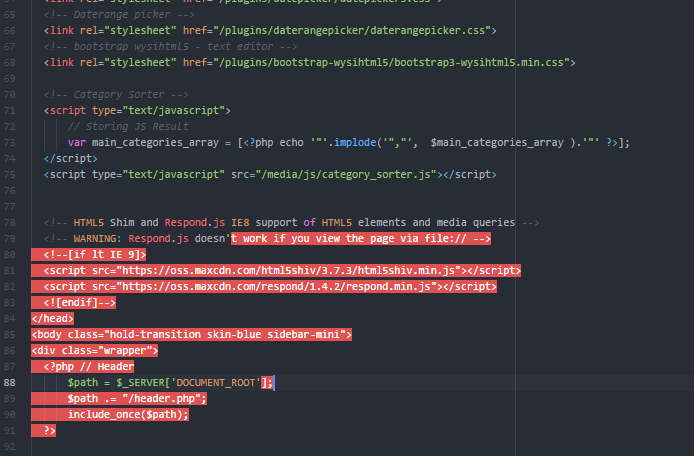Click 'category_sorter.js' script source line
This screenshot has width=694, height=456.
(270, 174)
